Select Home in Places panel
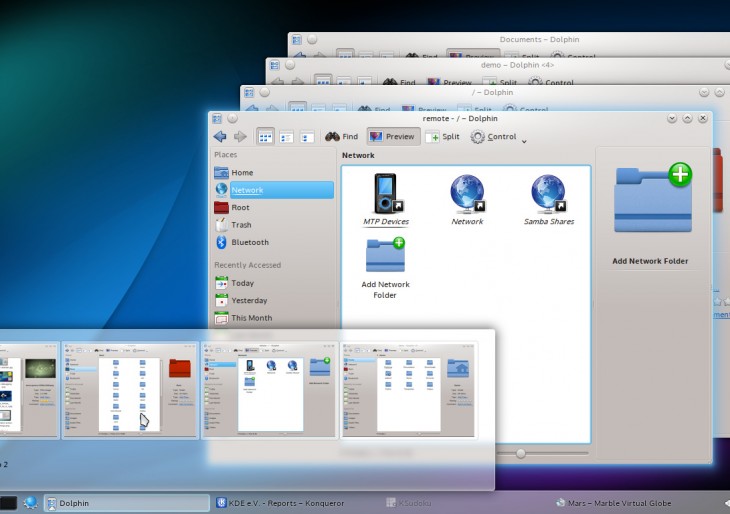This screenshot has height=514, width=730. pos(242,173)
